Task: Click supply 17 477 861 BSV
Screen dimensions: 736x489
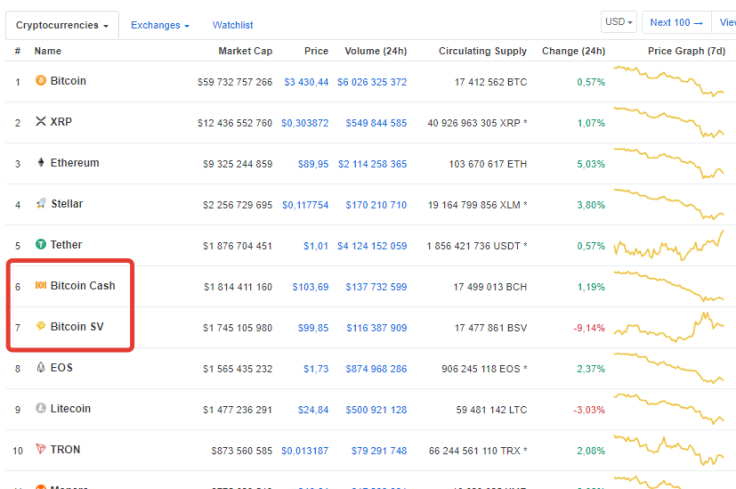Action: [491, 328]
